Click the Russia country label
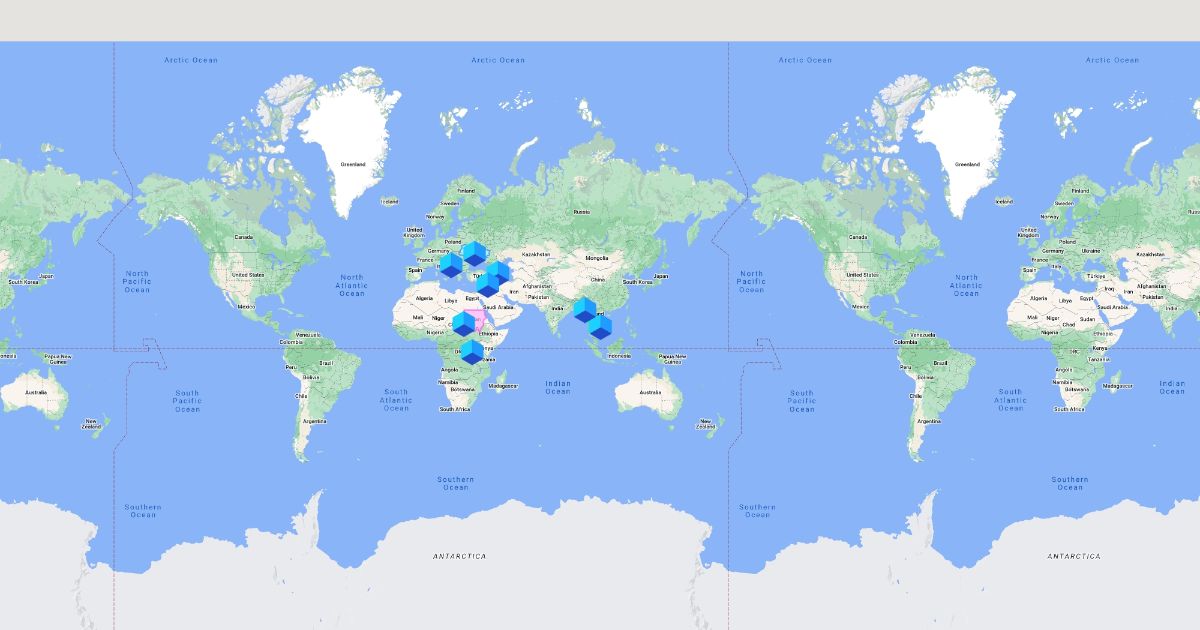The width and height of the screenshot is (1200, 630). click(x=581, y=212)
